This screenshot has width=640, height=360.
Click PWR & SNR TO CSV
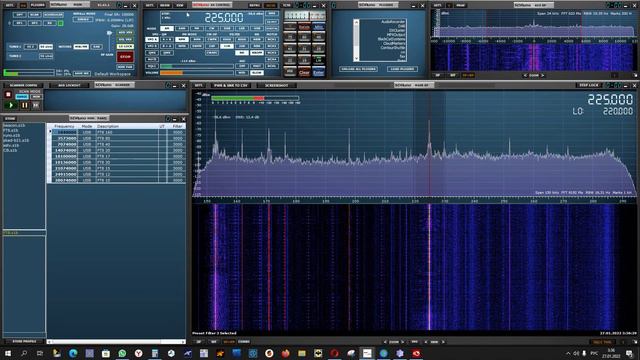[x=231, y=85]
